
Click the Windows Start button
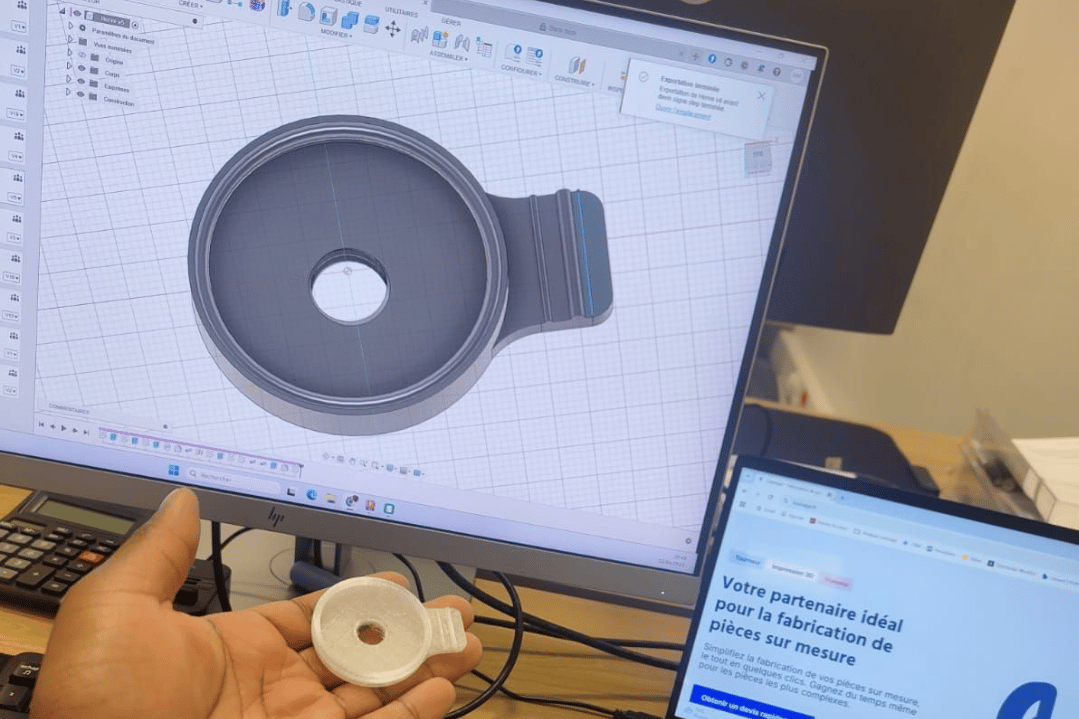[174, 470]
